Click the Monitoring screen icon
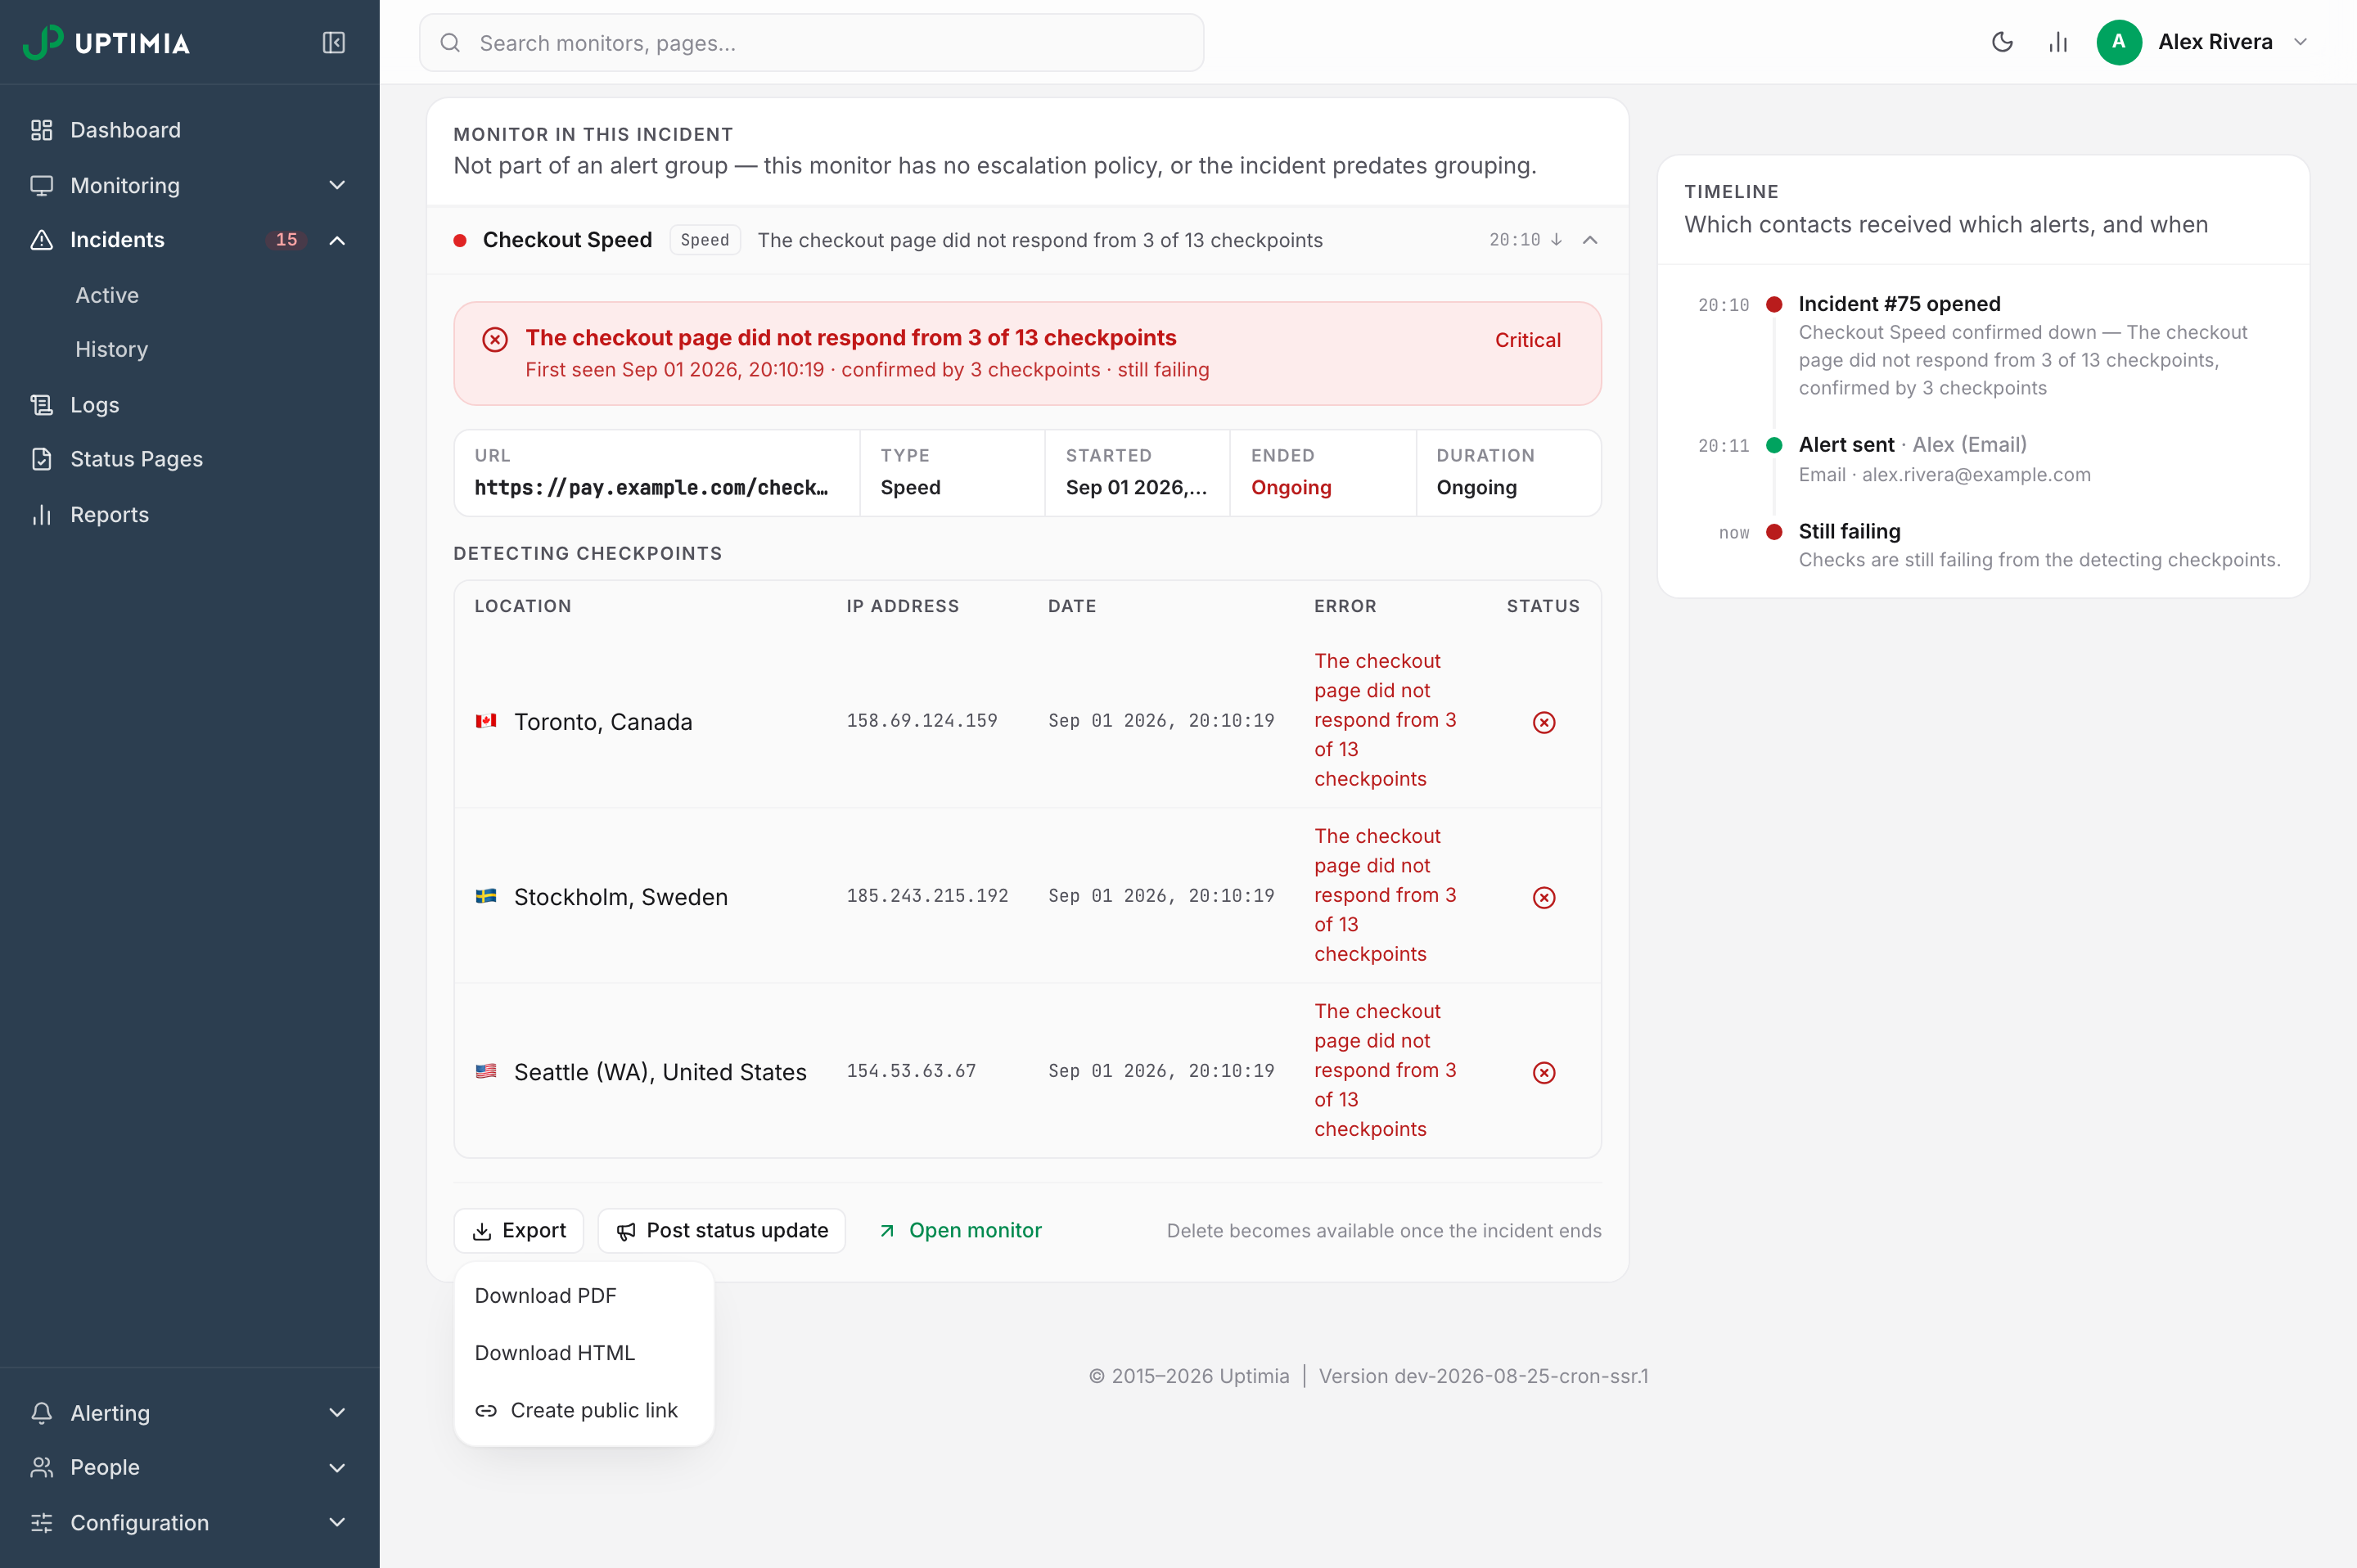Screen dimensions: 2357x1568 pyautogui.click(x=41, y=185)
